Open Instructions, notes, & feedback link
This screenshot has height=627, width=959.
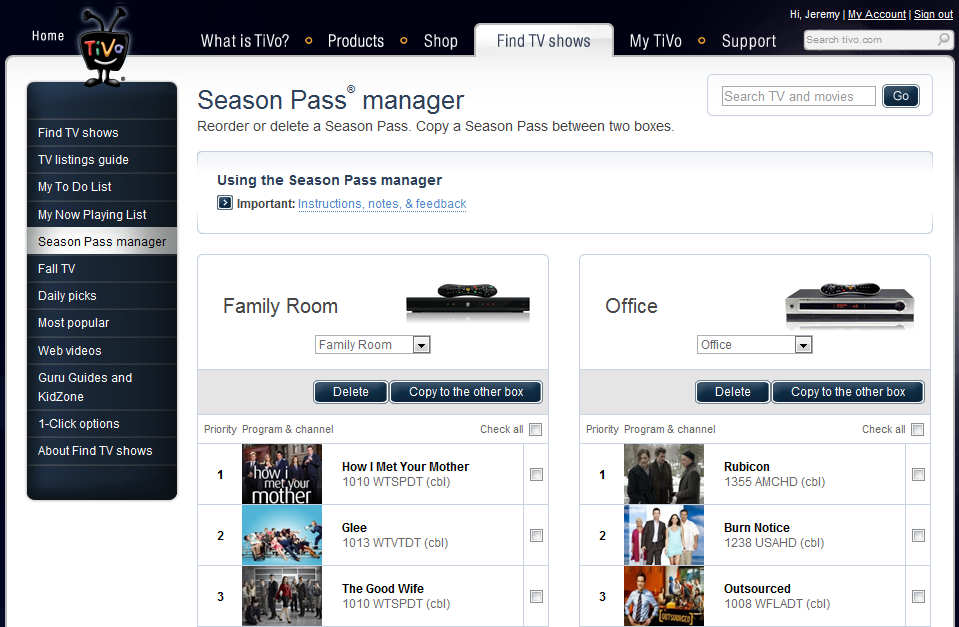[x=382, y=204]
